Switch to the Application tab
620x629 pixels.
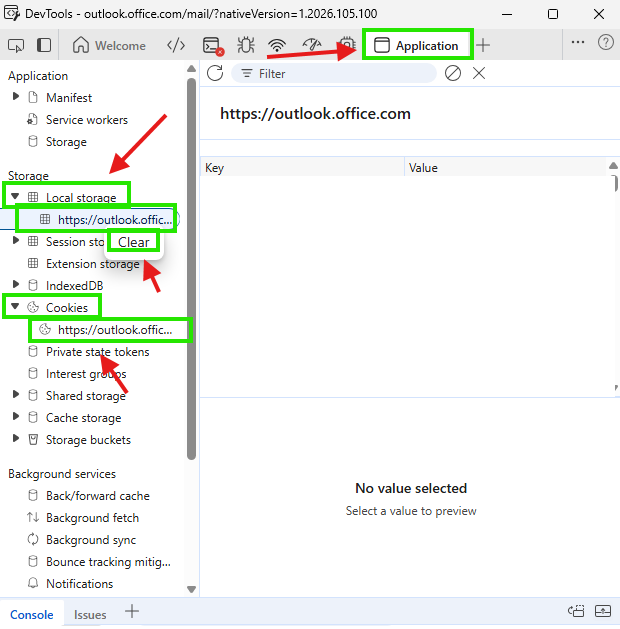(x=417, y=45)
